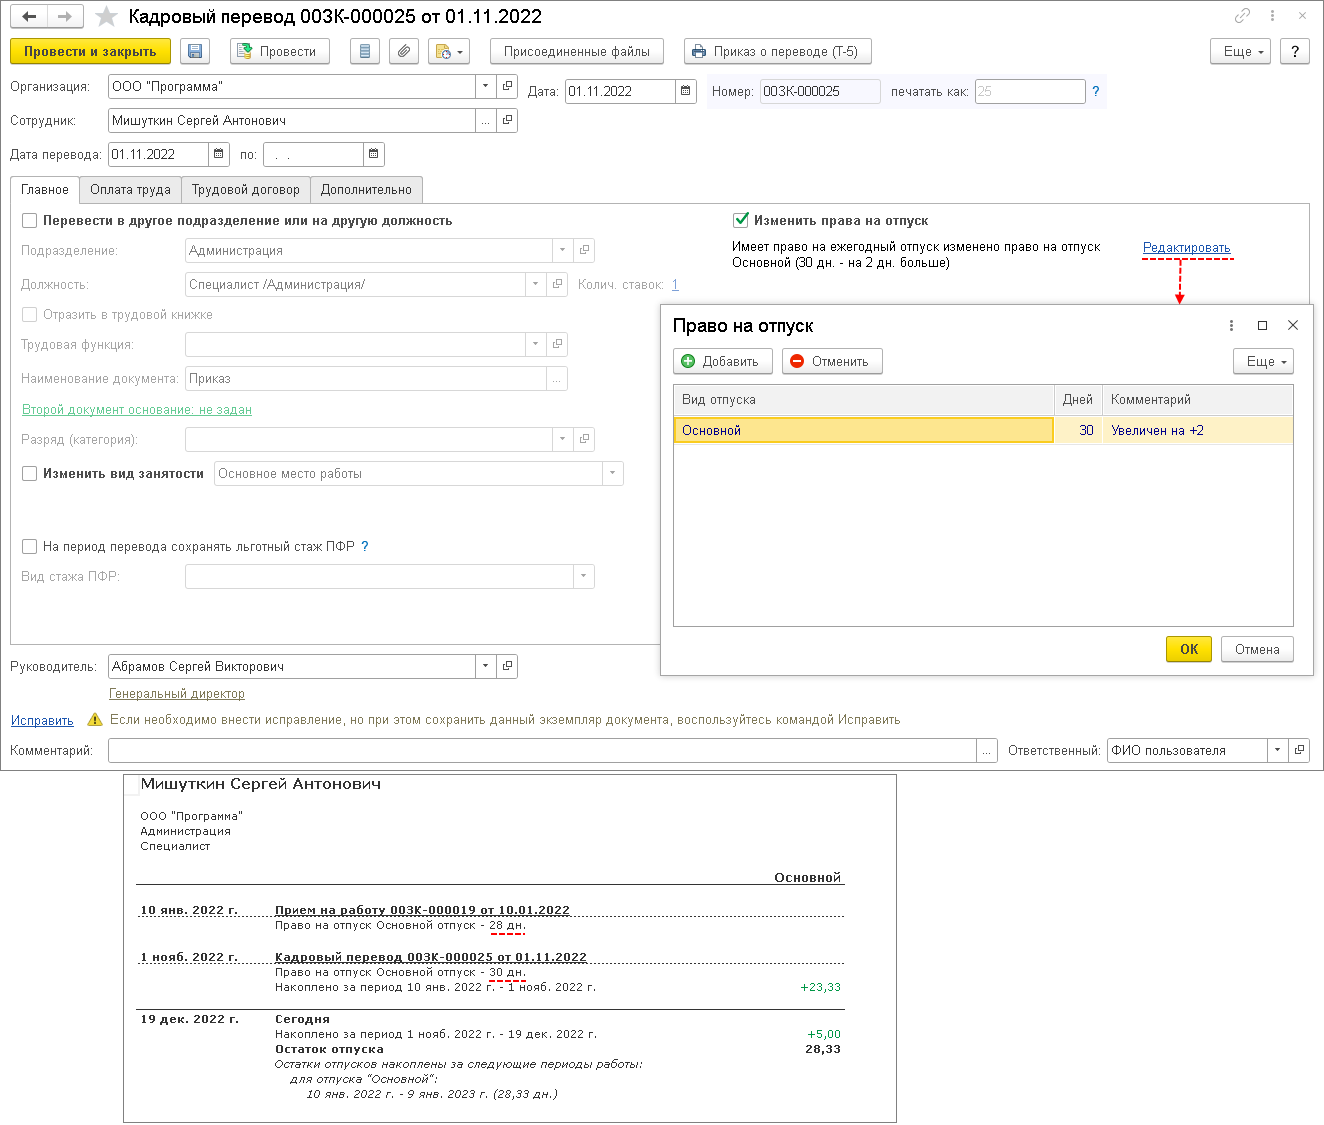Click the printer icon of Приказ о переводе

698,52
